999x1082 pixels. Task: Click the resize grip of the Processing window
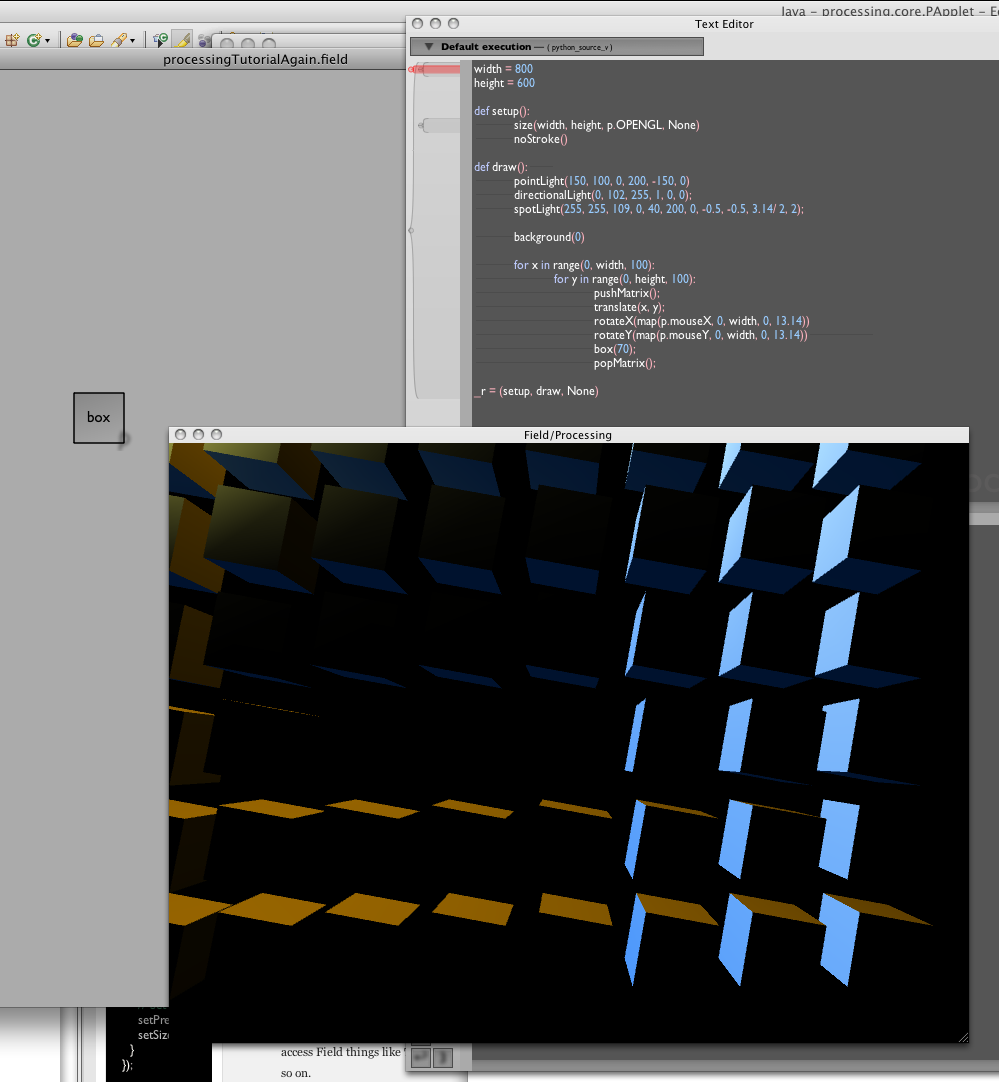coord(963,1037)
